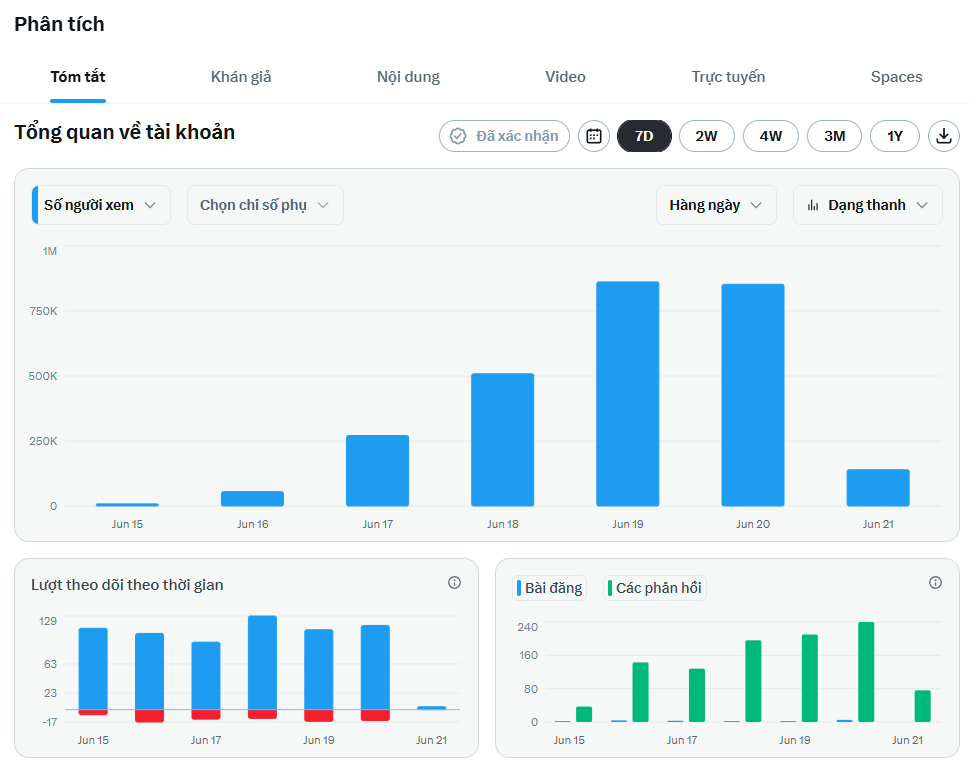Click the 750K axis label
The image size is (970, 760).
point(43,311)
